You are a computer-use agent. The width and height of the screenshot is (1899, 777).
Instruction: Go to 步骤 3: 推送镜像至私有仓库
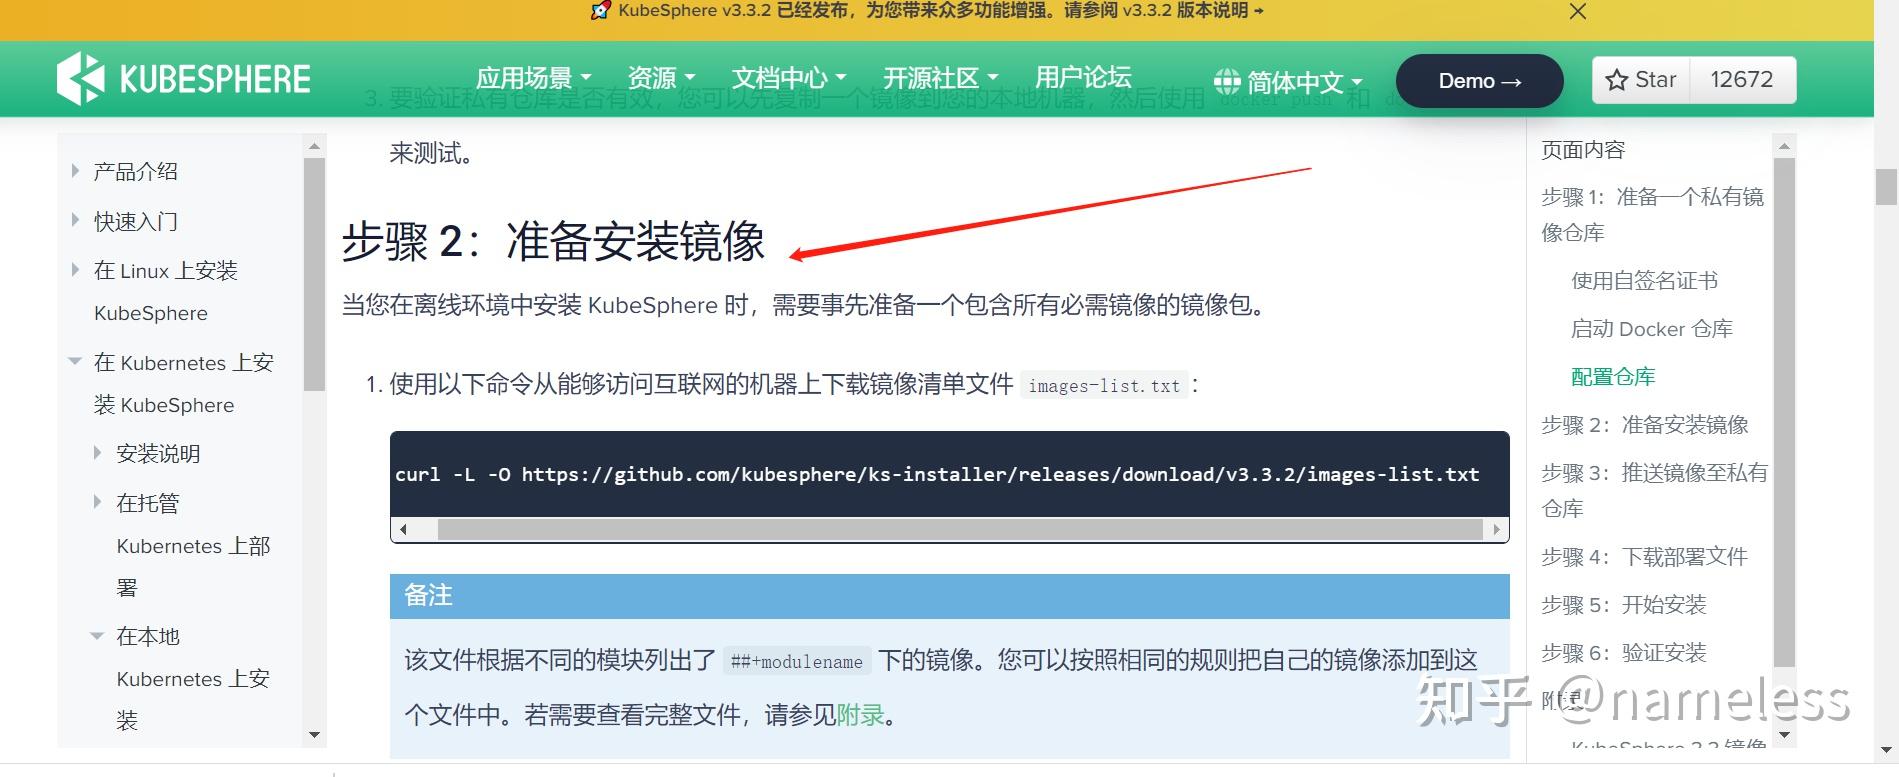(x=1655, y=490)
